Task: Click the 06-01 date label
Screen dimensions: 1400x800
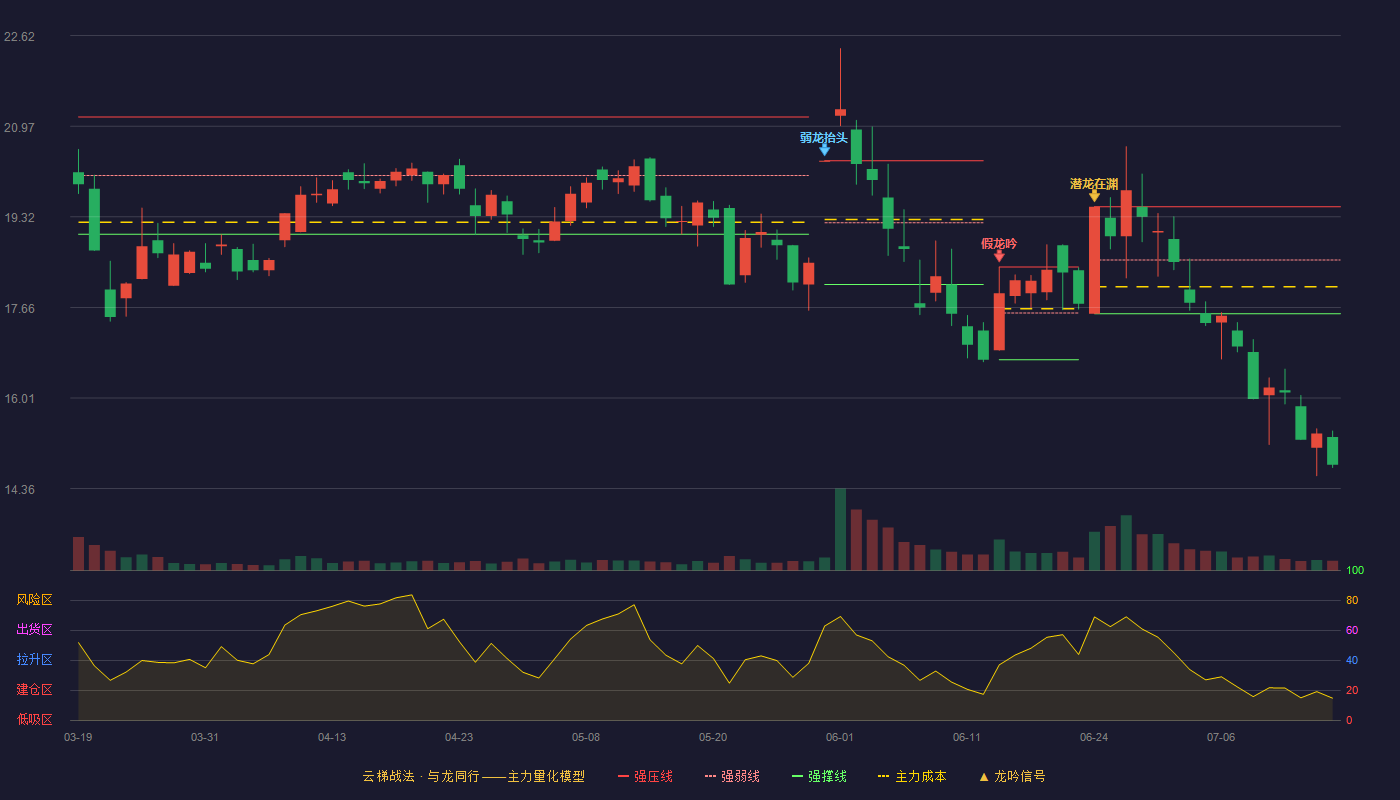Action: point(840,737)
